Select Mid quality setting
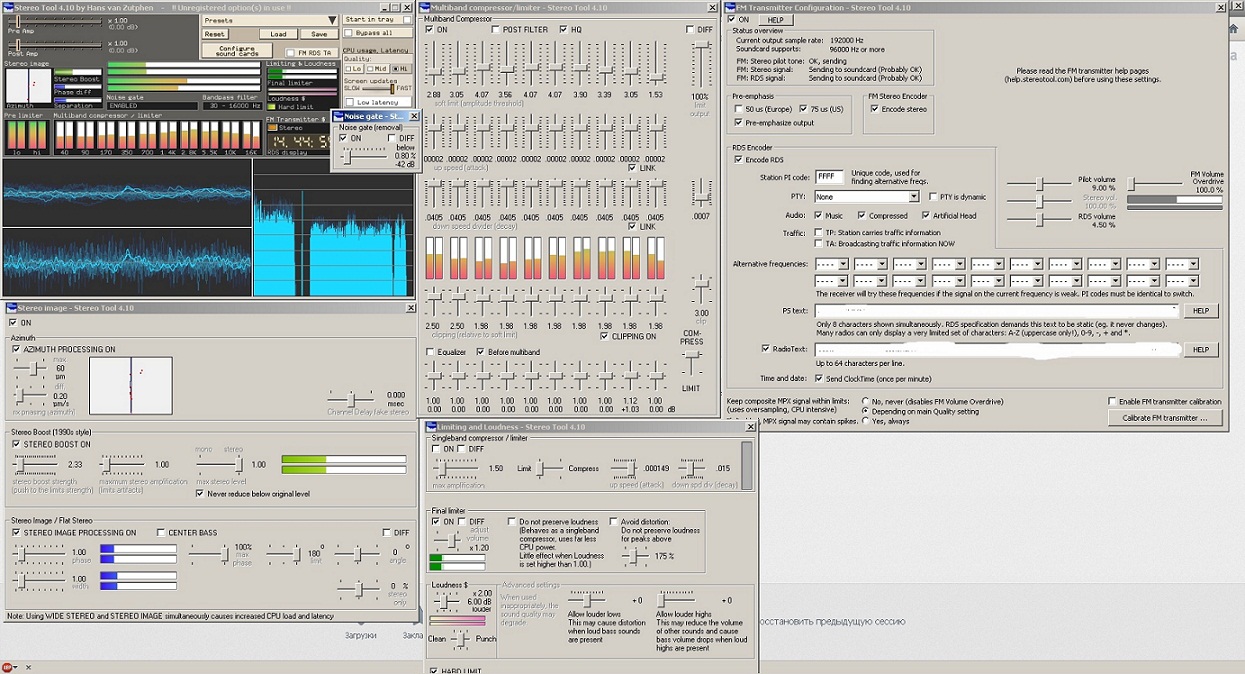Image resolution: width=1245 pixels, height=674 pixels. point(376,69)
